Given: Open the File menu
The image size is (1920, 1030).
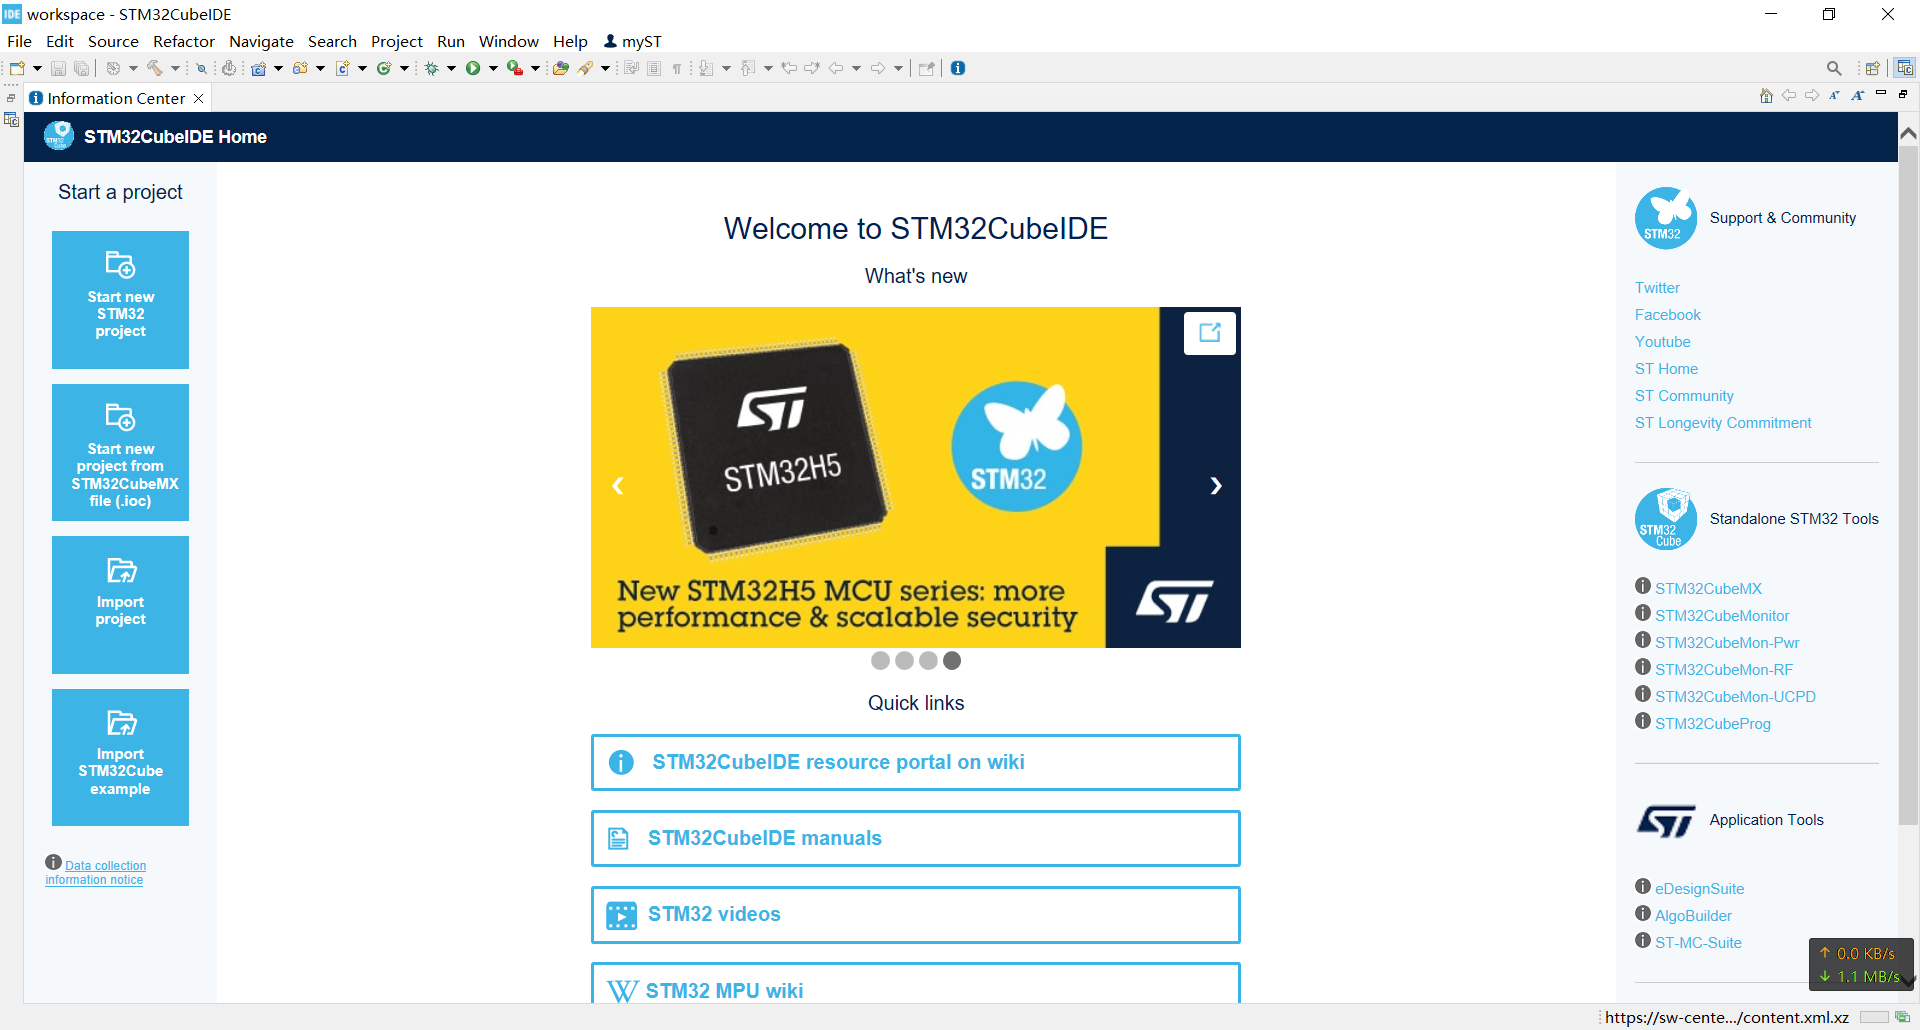Looking at the screenshot, I should 19,41.
